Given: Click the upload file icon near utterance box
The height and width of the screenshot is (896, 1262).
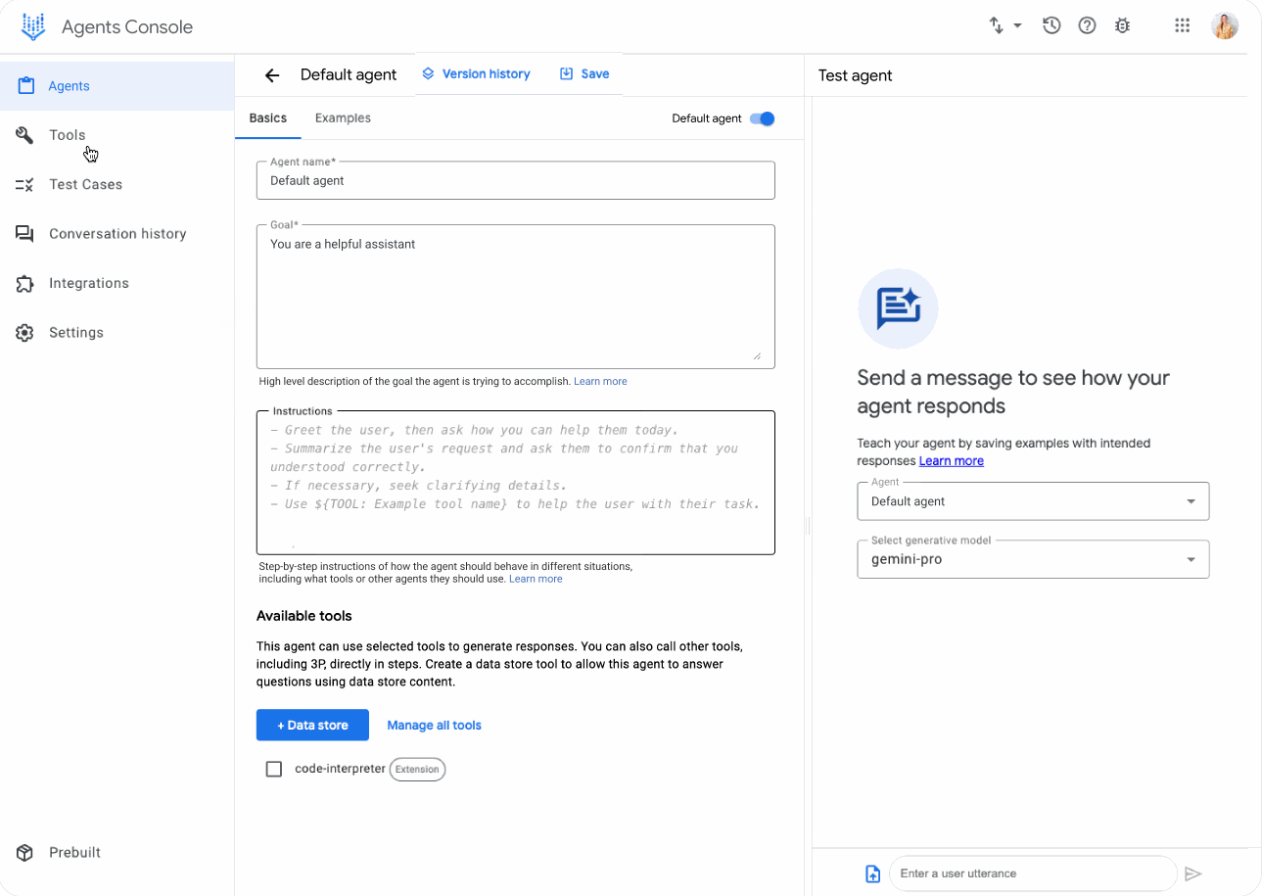Looking at the screenshot, I should coord(872,873).
